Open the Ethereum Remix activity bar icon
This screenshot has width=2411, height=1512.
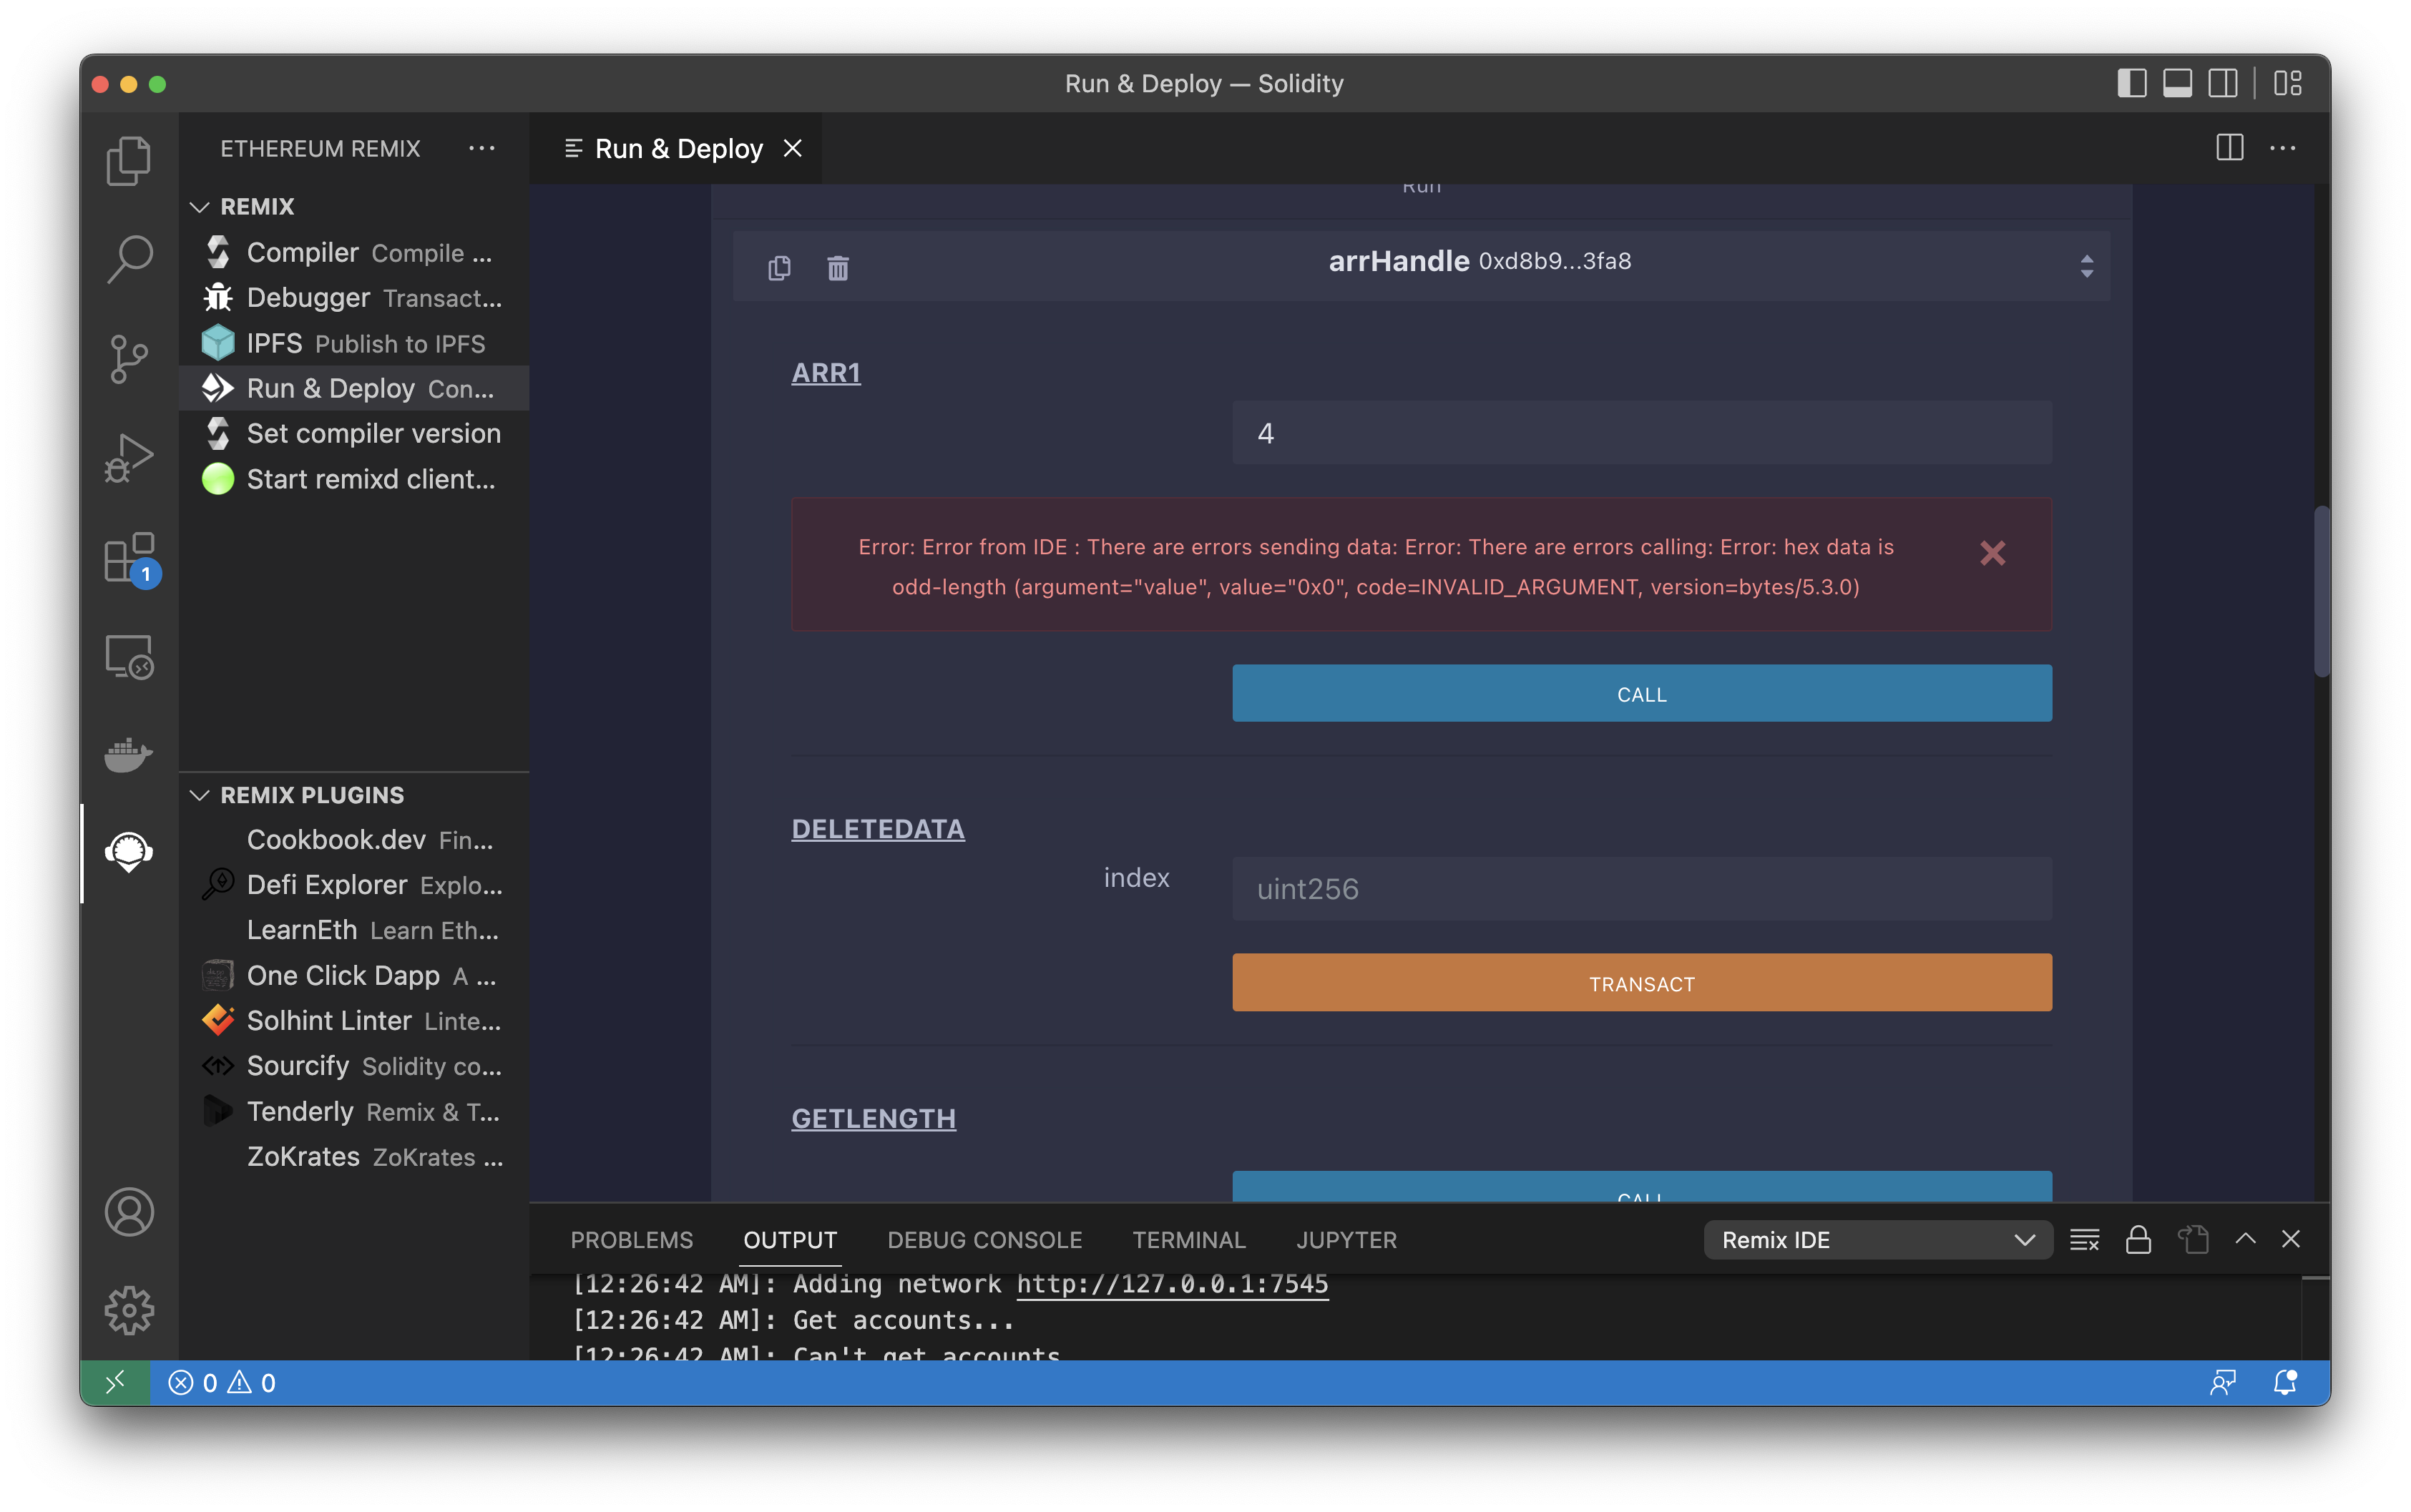129,852
